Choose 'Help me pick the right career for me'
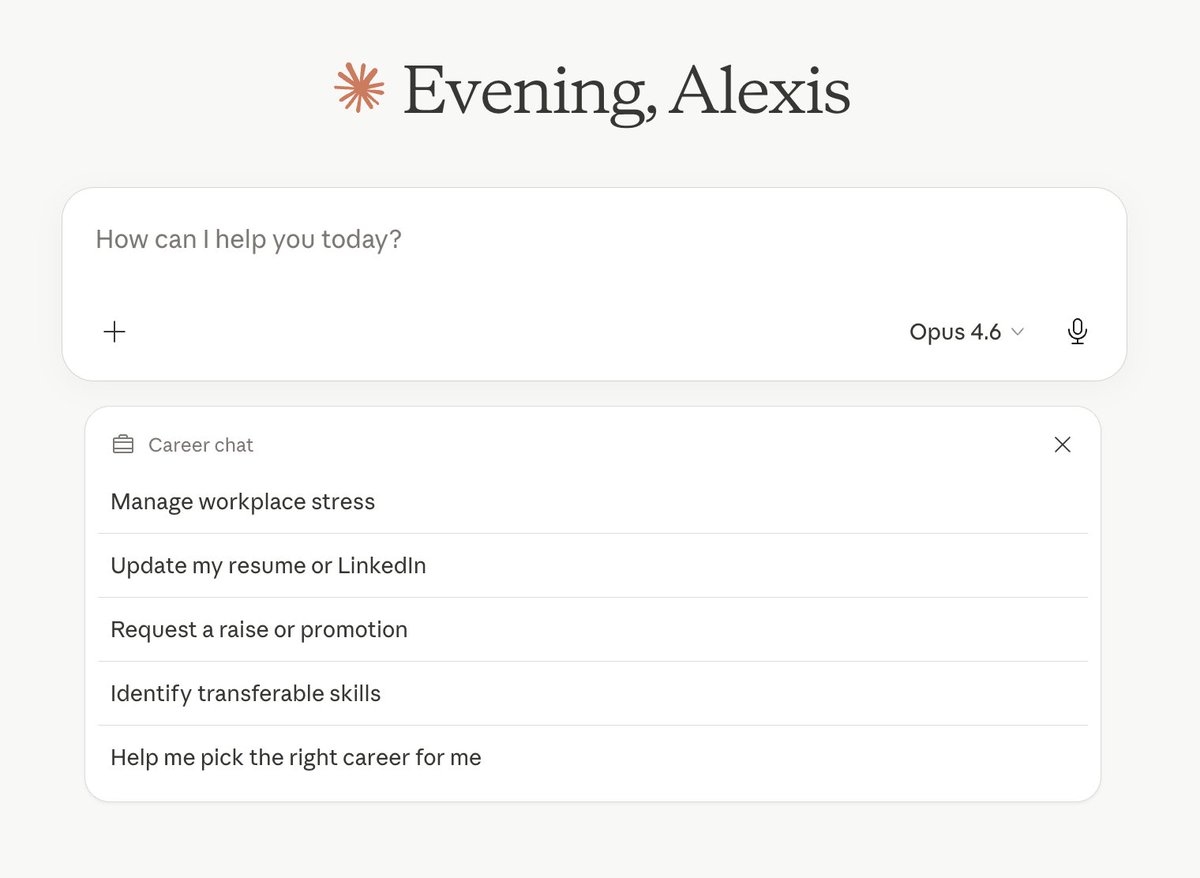Screen dimensions: 1200x878 click(593, 758)
